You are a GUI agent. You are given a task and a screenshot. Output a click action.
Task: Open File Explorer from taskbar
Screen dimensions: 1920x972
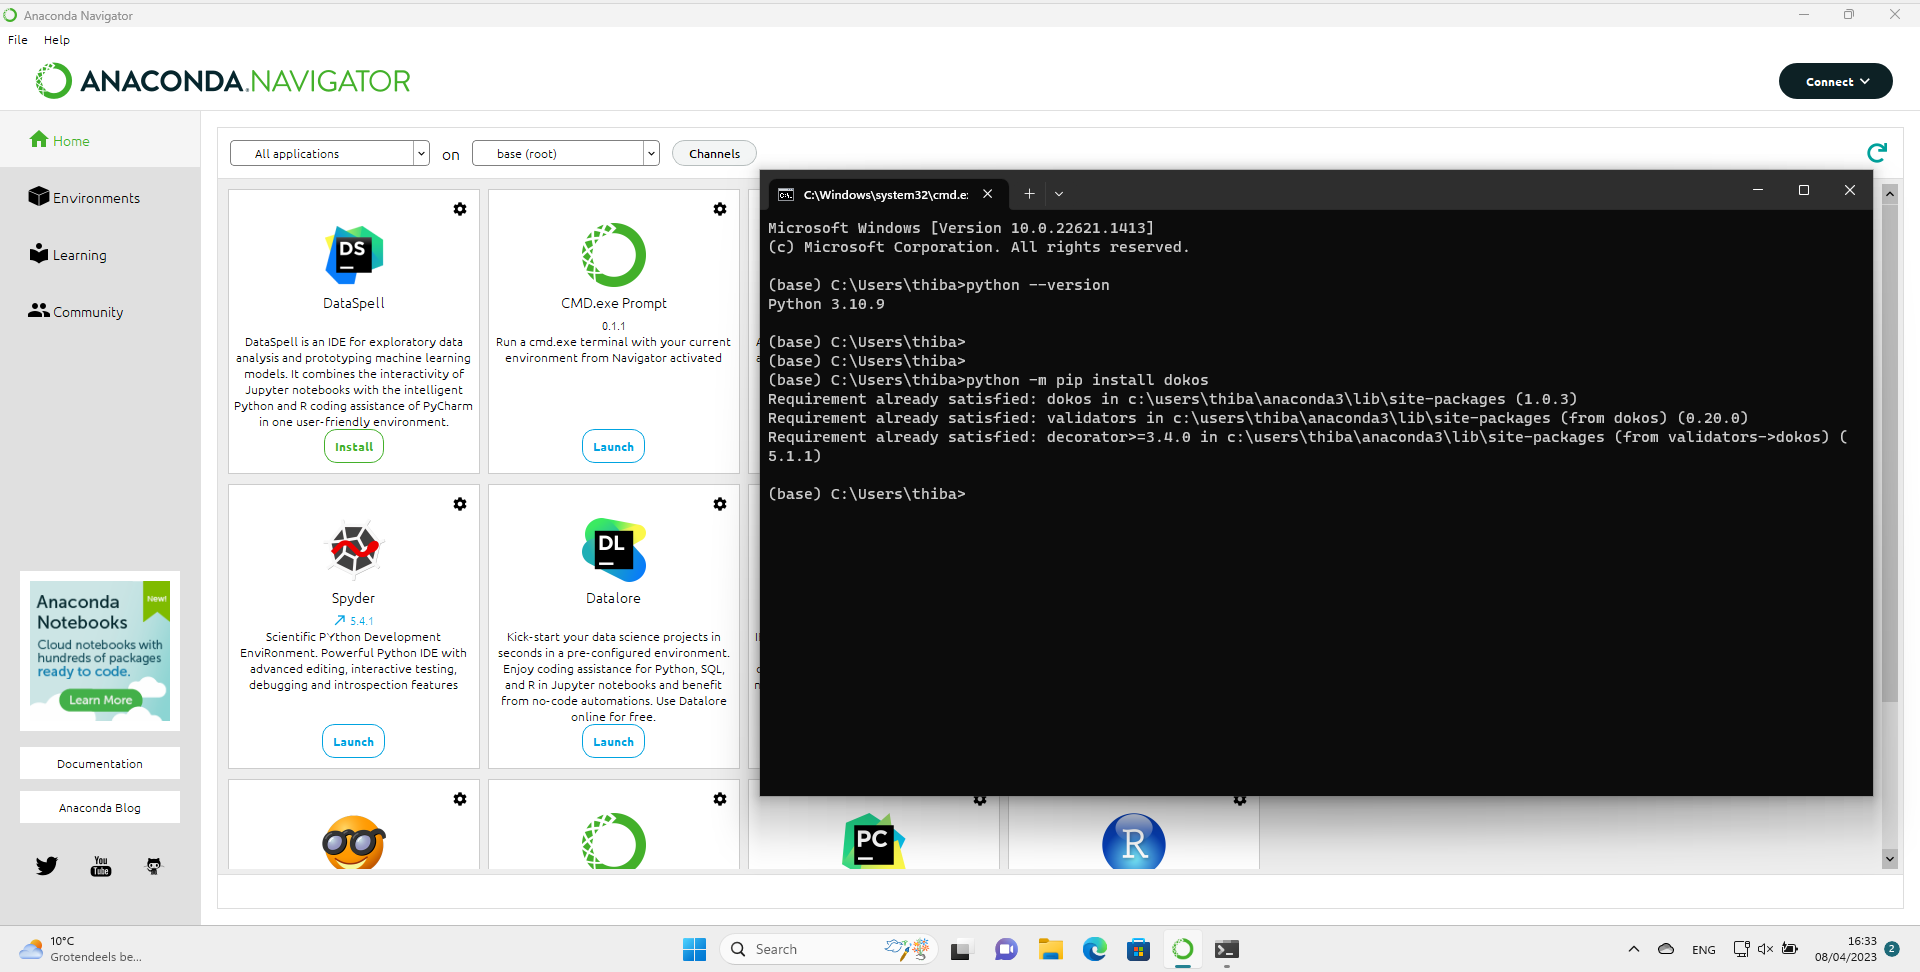[x=1051, y=949]
